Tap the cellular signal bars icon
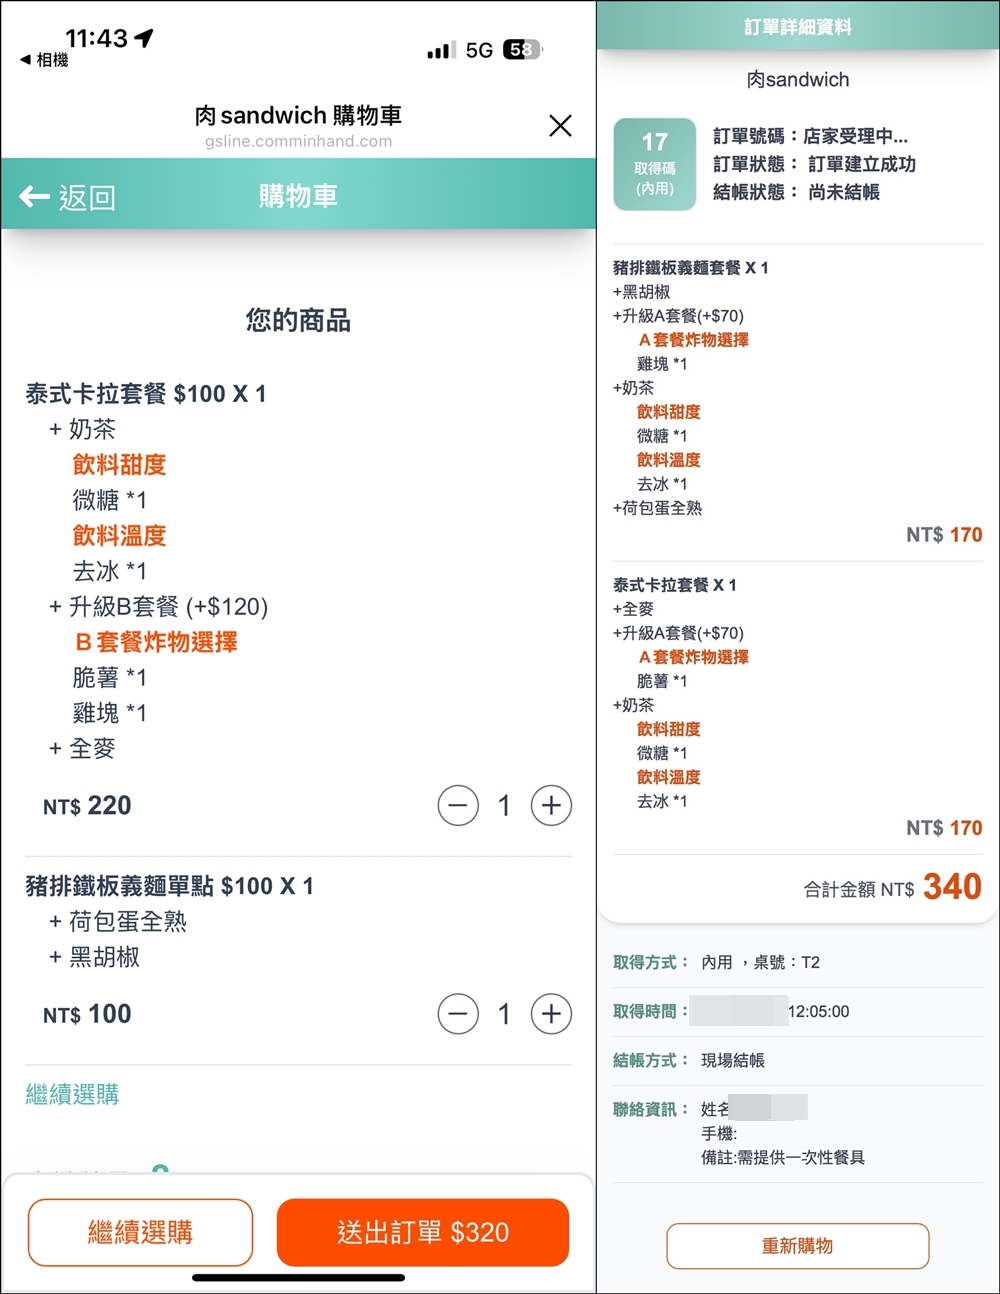Image resolution: width=1000 pixels, height=1294 pixels. [x=440, y=50]
